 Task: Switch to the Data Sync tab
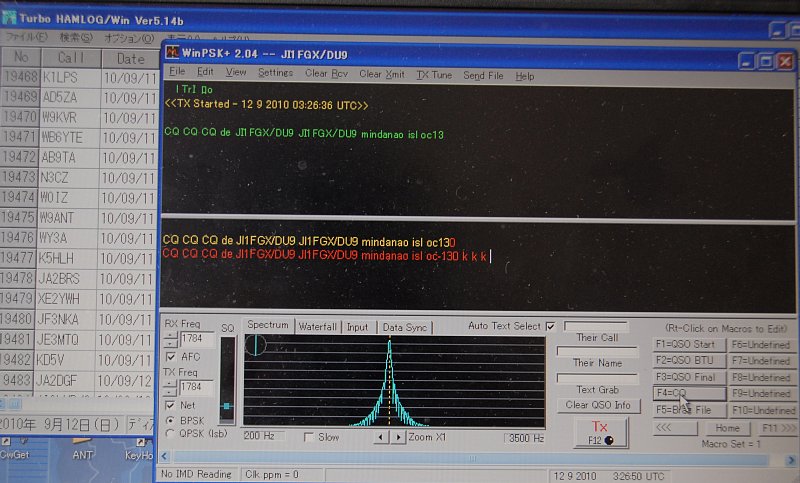(404, 327)
